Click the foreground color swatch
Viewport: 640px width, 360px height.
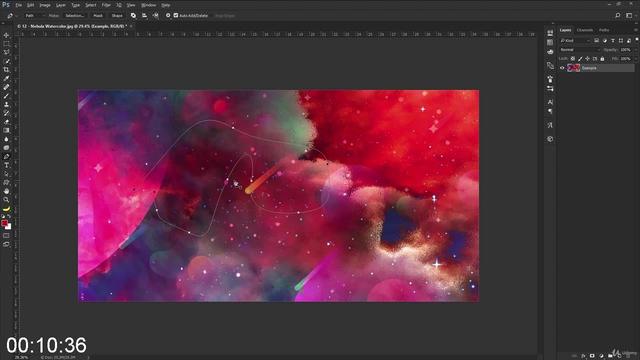(4, 223)
